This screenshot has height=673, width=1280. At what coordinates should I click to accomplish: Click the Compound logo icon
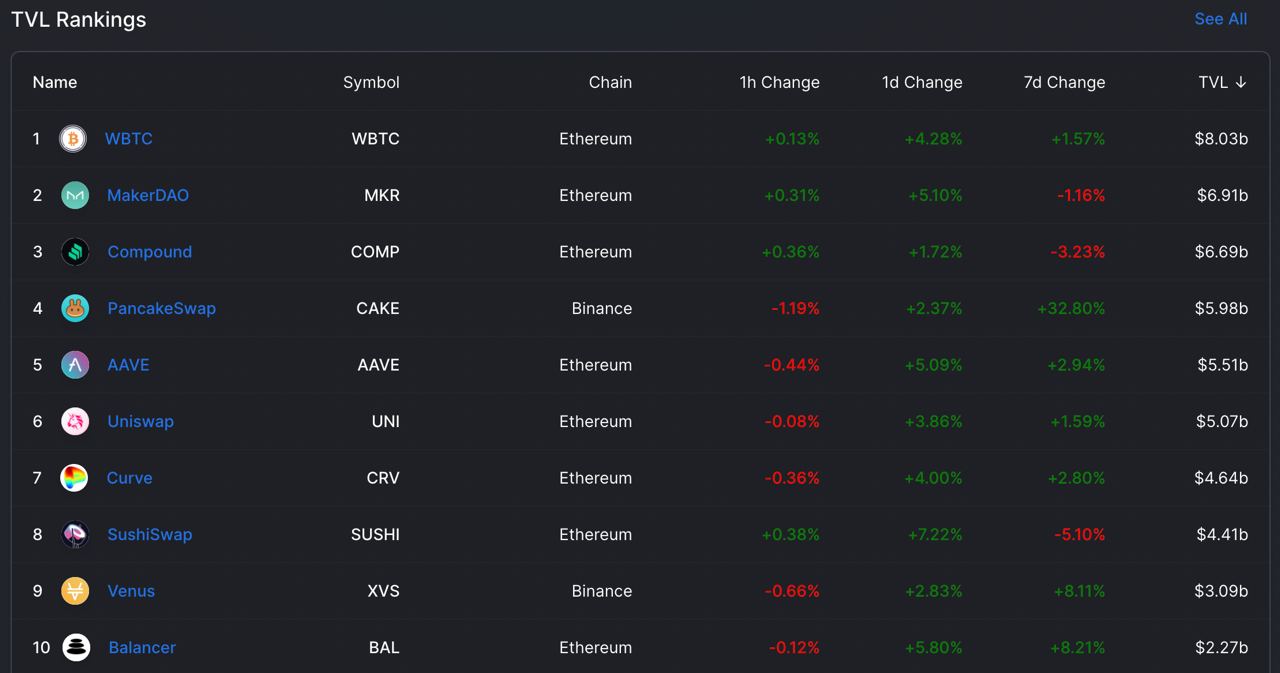pos(75,252)
